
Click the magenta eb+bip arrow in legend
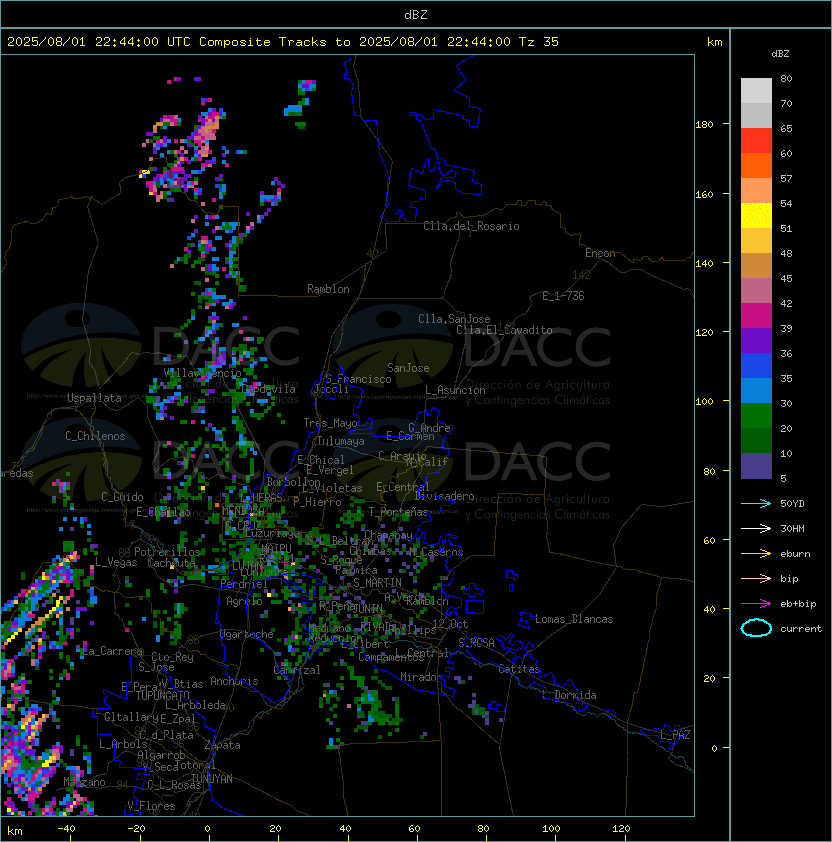click(x=756, y=604)
